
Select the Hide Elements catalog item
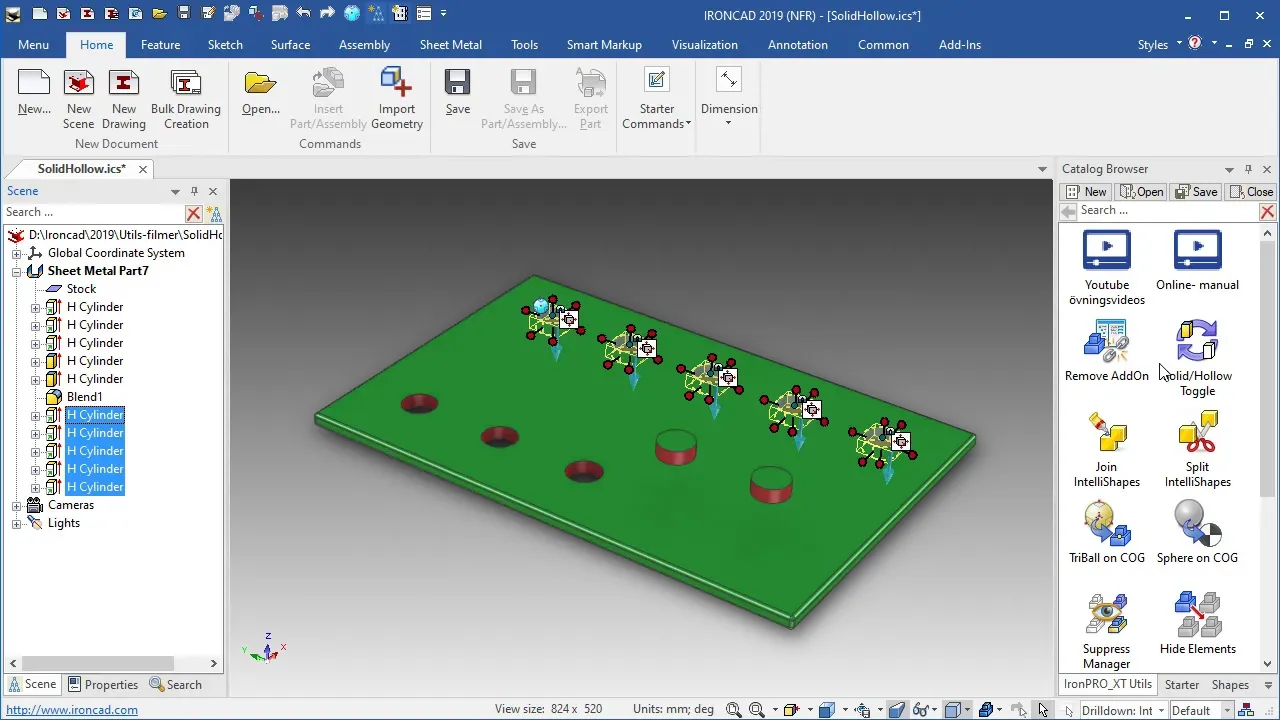click(1197, 623)
